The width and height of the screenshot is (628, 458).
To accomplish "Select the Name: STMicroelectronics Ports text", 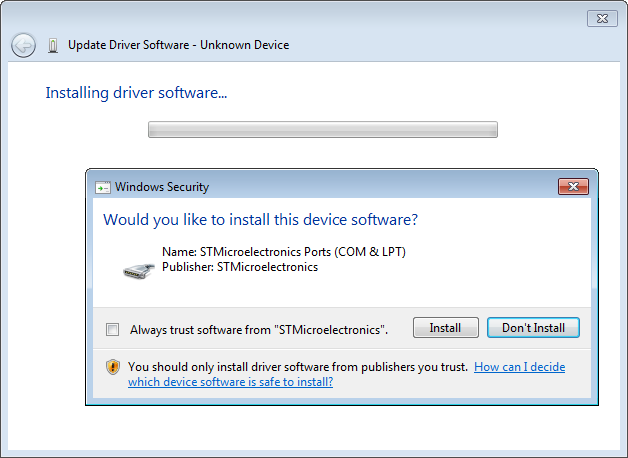I will coord(283,252).
